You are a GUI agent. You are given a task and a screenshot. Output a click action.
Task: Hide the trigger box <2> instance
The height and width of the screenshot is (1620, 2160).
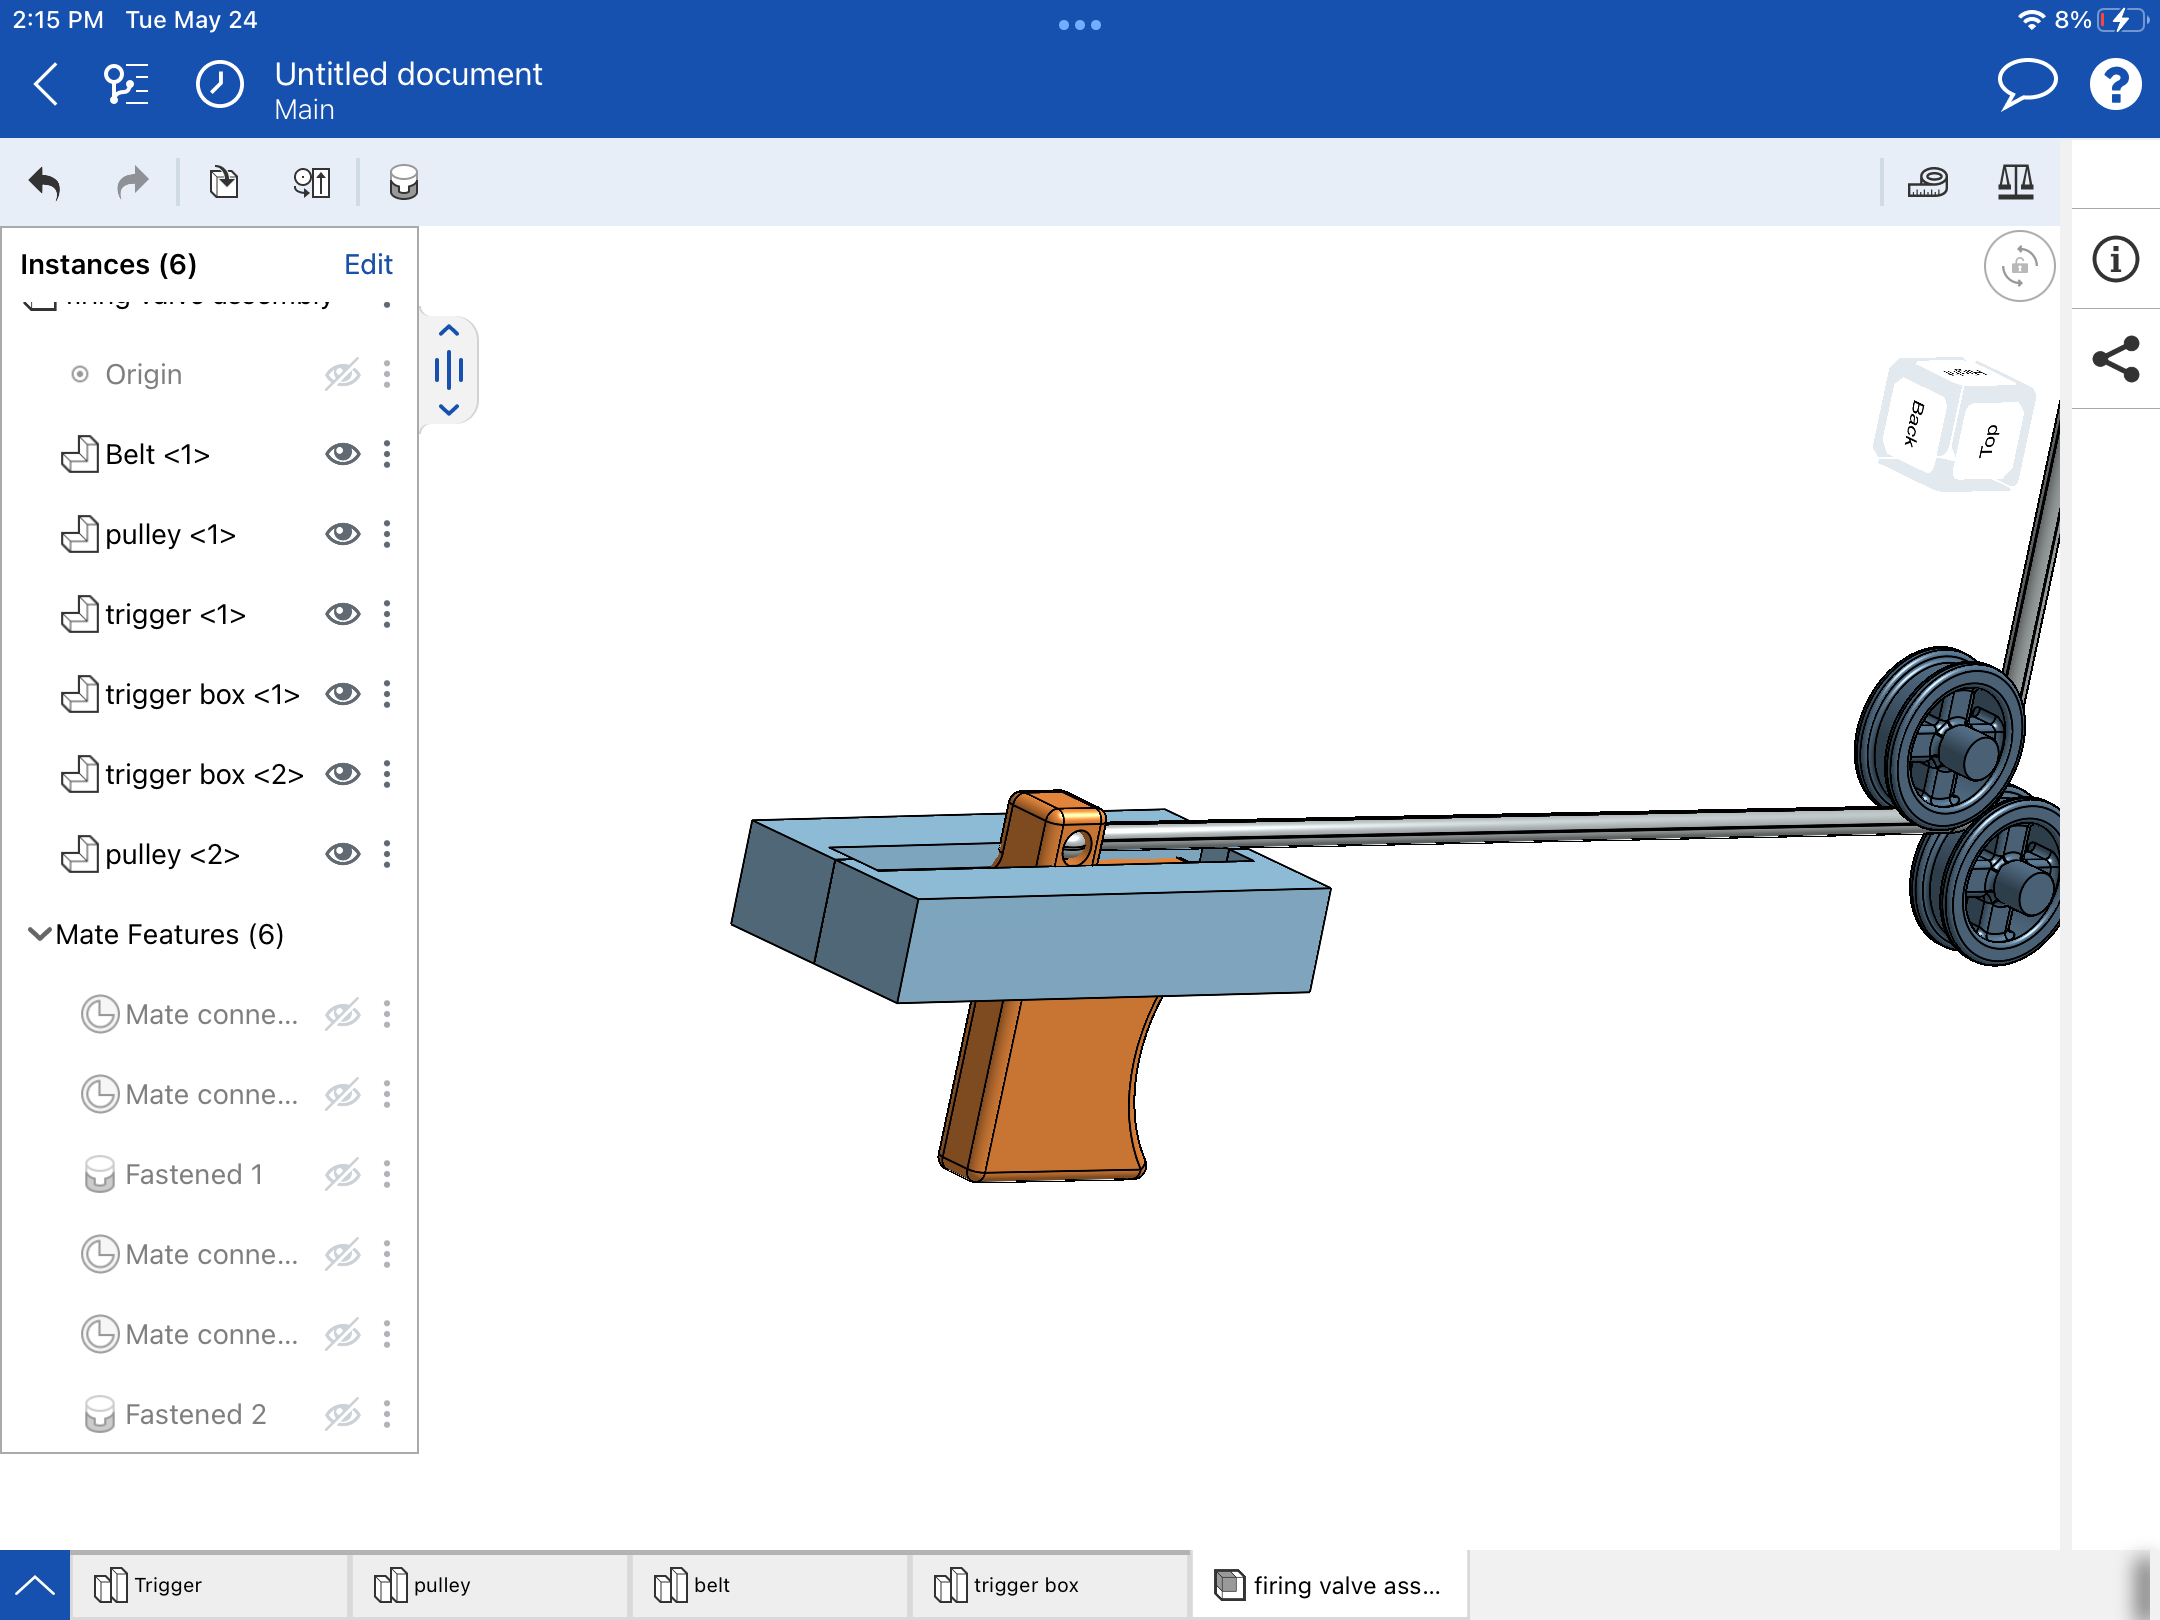342,774
